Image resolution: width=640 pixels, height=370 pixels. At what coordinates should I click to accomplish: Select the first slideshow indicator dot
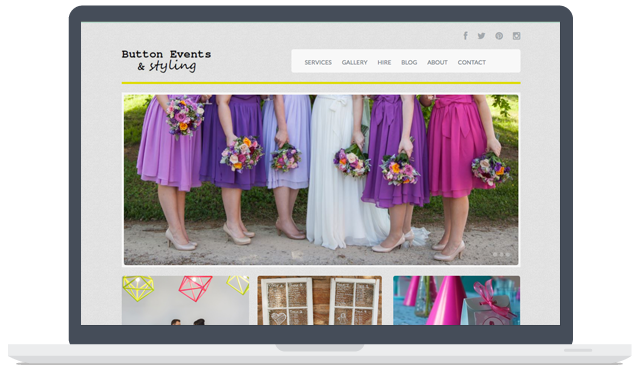495,255
